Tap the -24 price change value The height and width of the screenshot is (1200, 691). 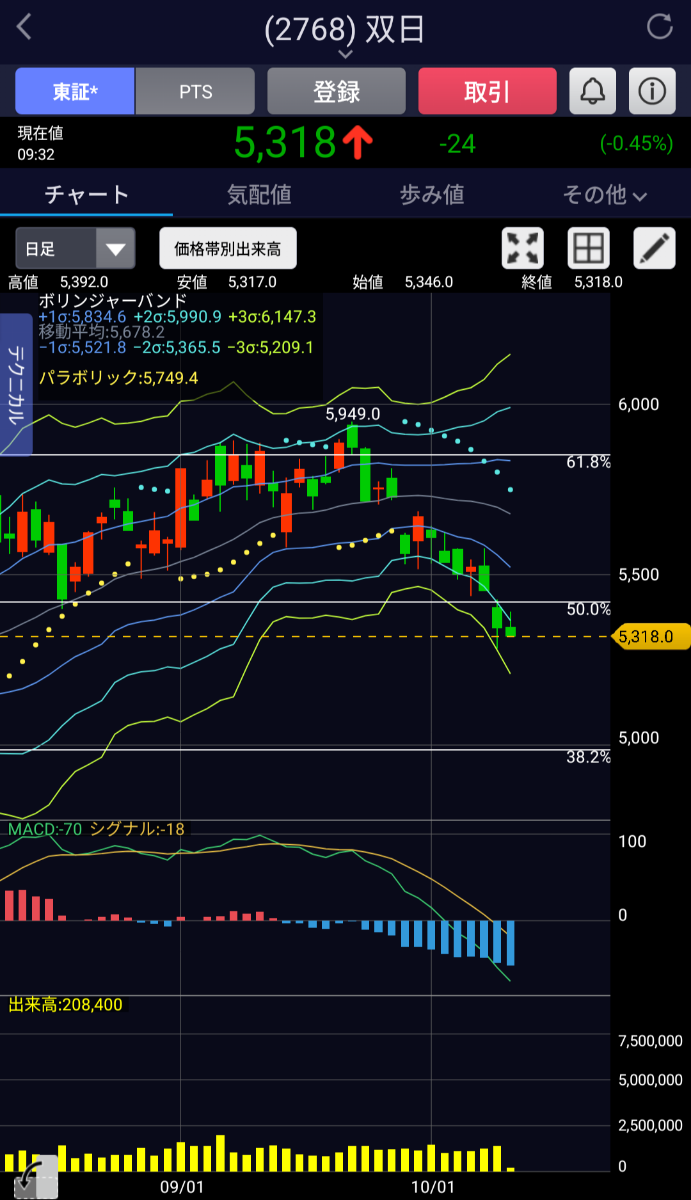click(x=457, y=144)
